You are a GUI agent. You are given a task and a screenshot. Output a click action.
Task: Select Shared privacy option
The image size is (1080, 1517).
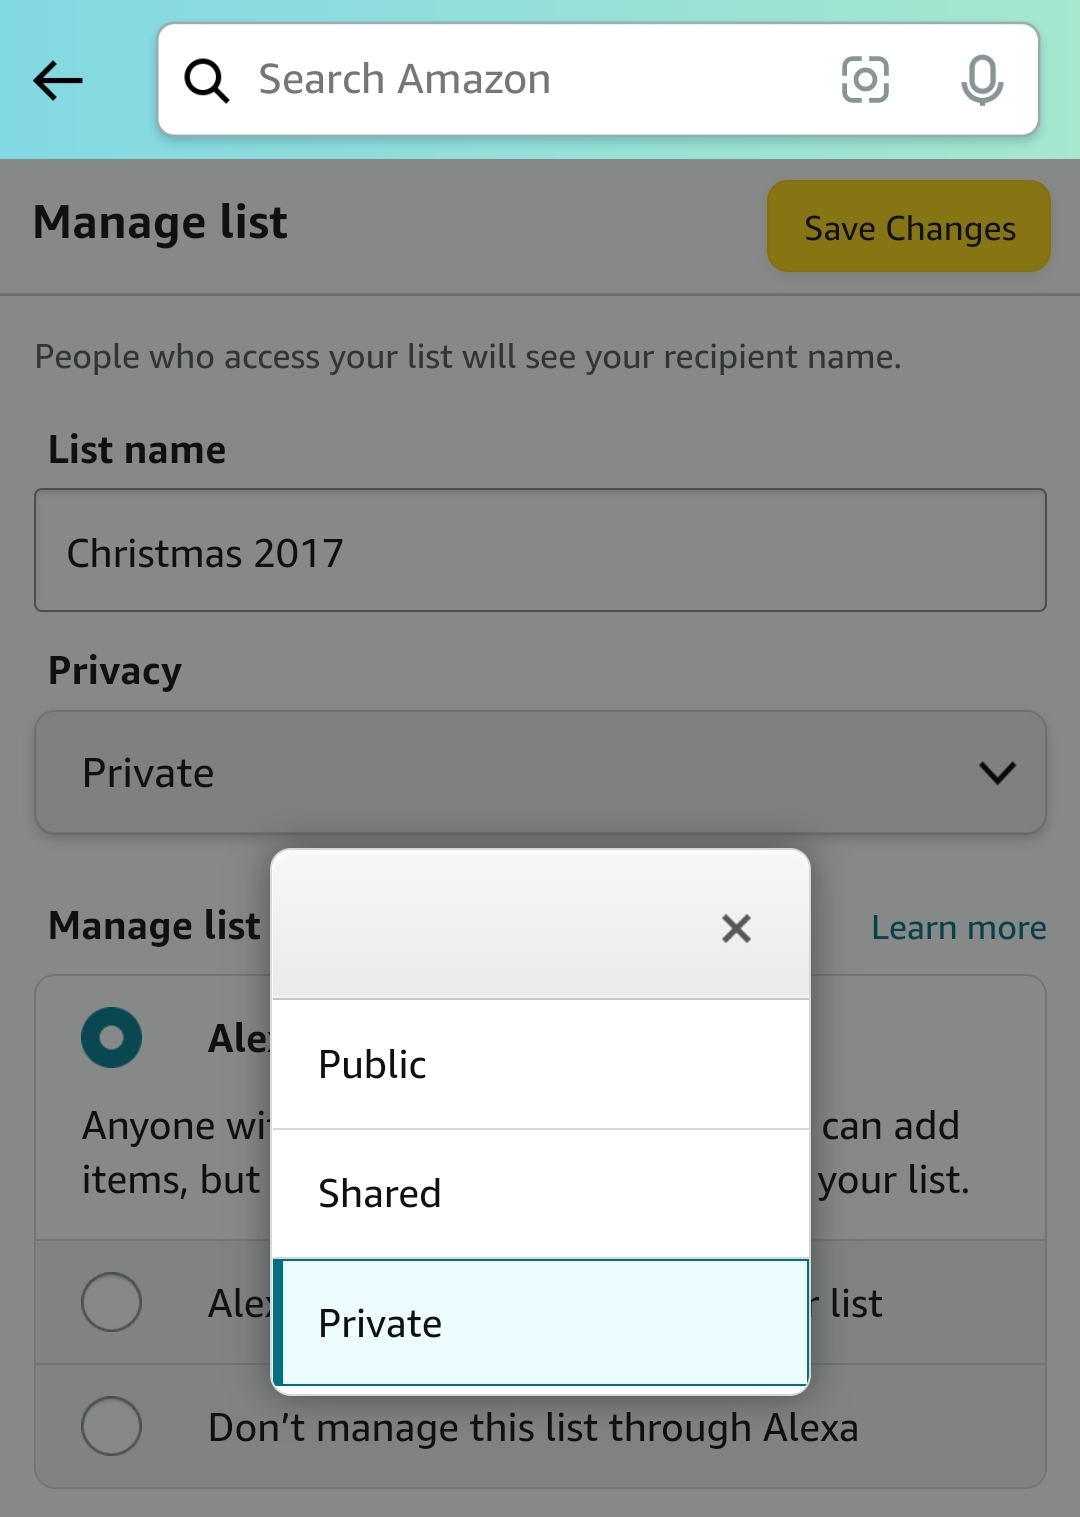tap(540, 1194)
